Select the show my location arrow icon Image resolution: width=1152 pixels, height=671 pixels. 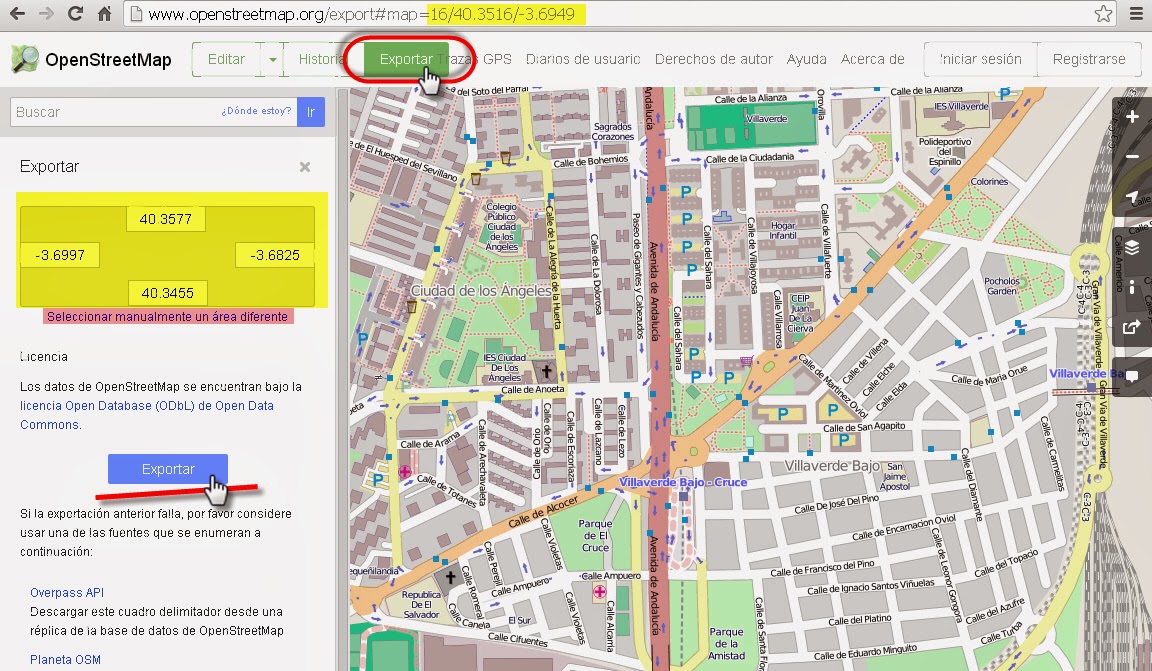pyautogui.click(x=1133, y=195)
